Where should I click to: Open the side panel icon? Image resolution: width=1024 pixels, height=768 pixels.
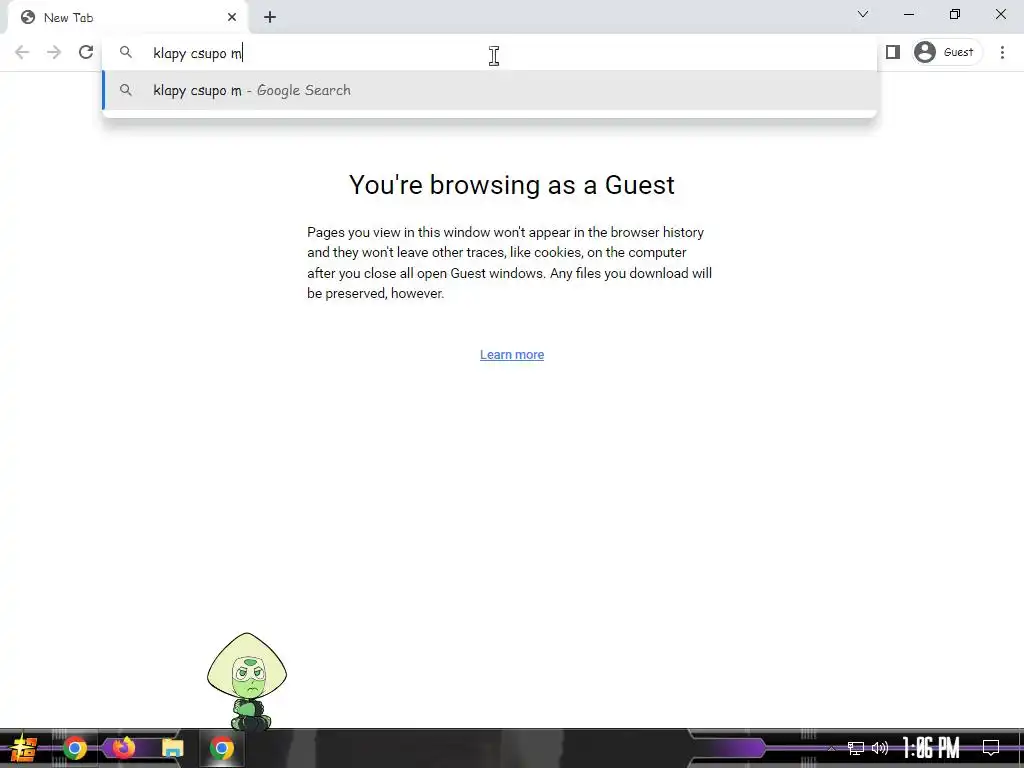[x=893, y=52]
